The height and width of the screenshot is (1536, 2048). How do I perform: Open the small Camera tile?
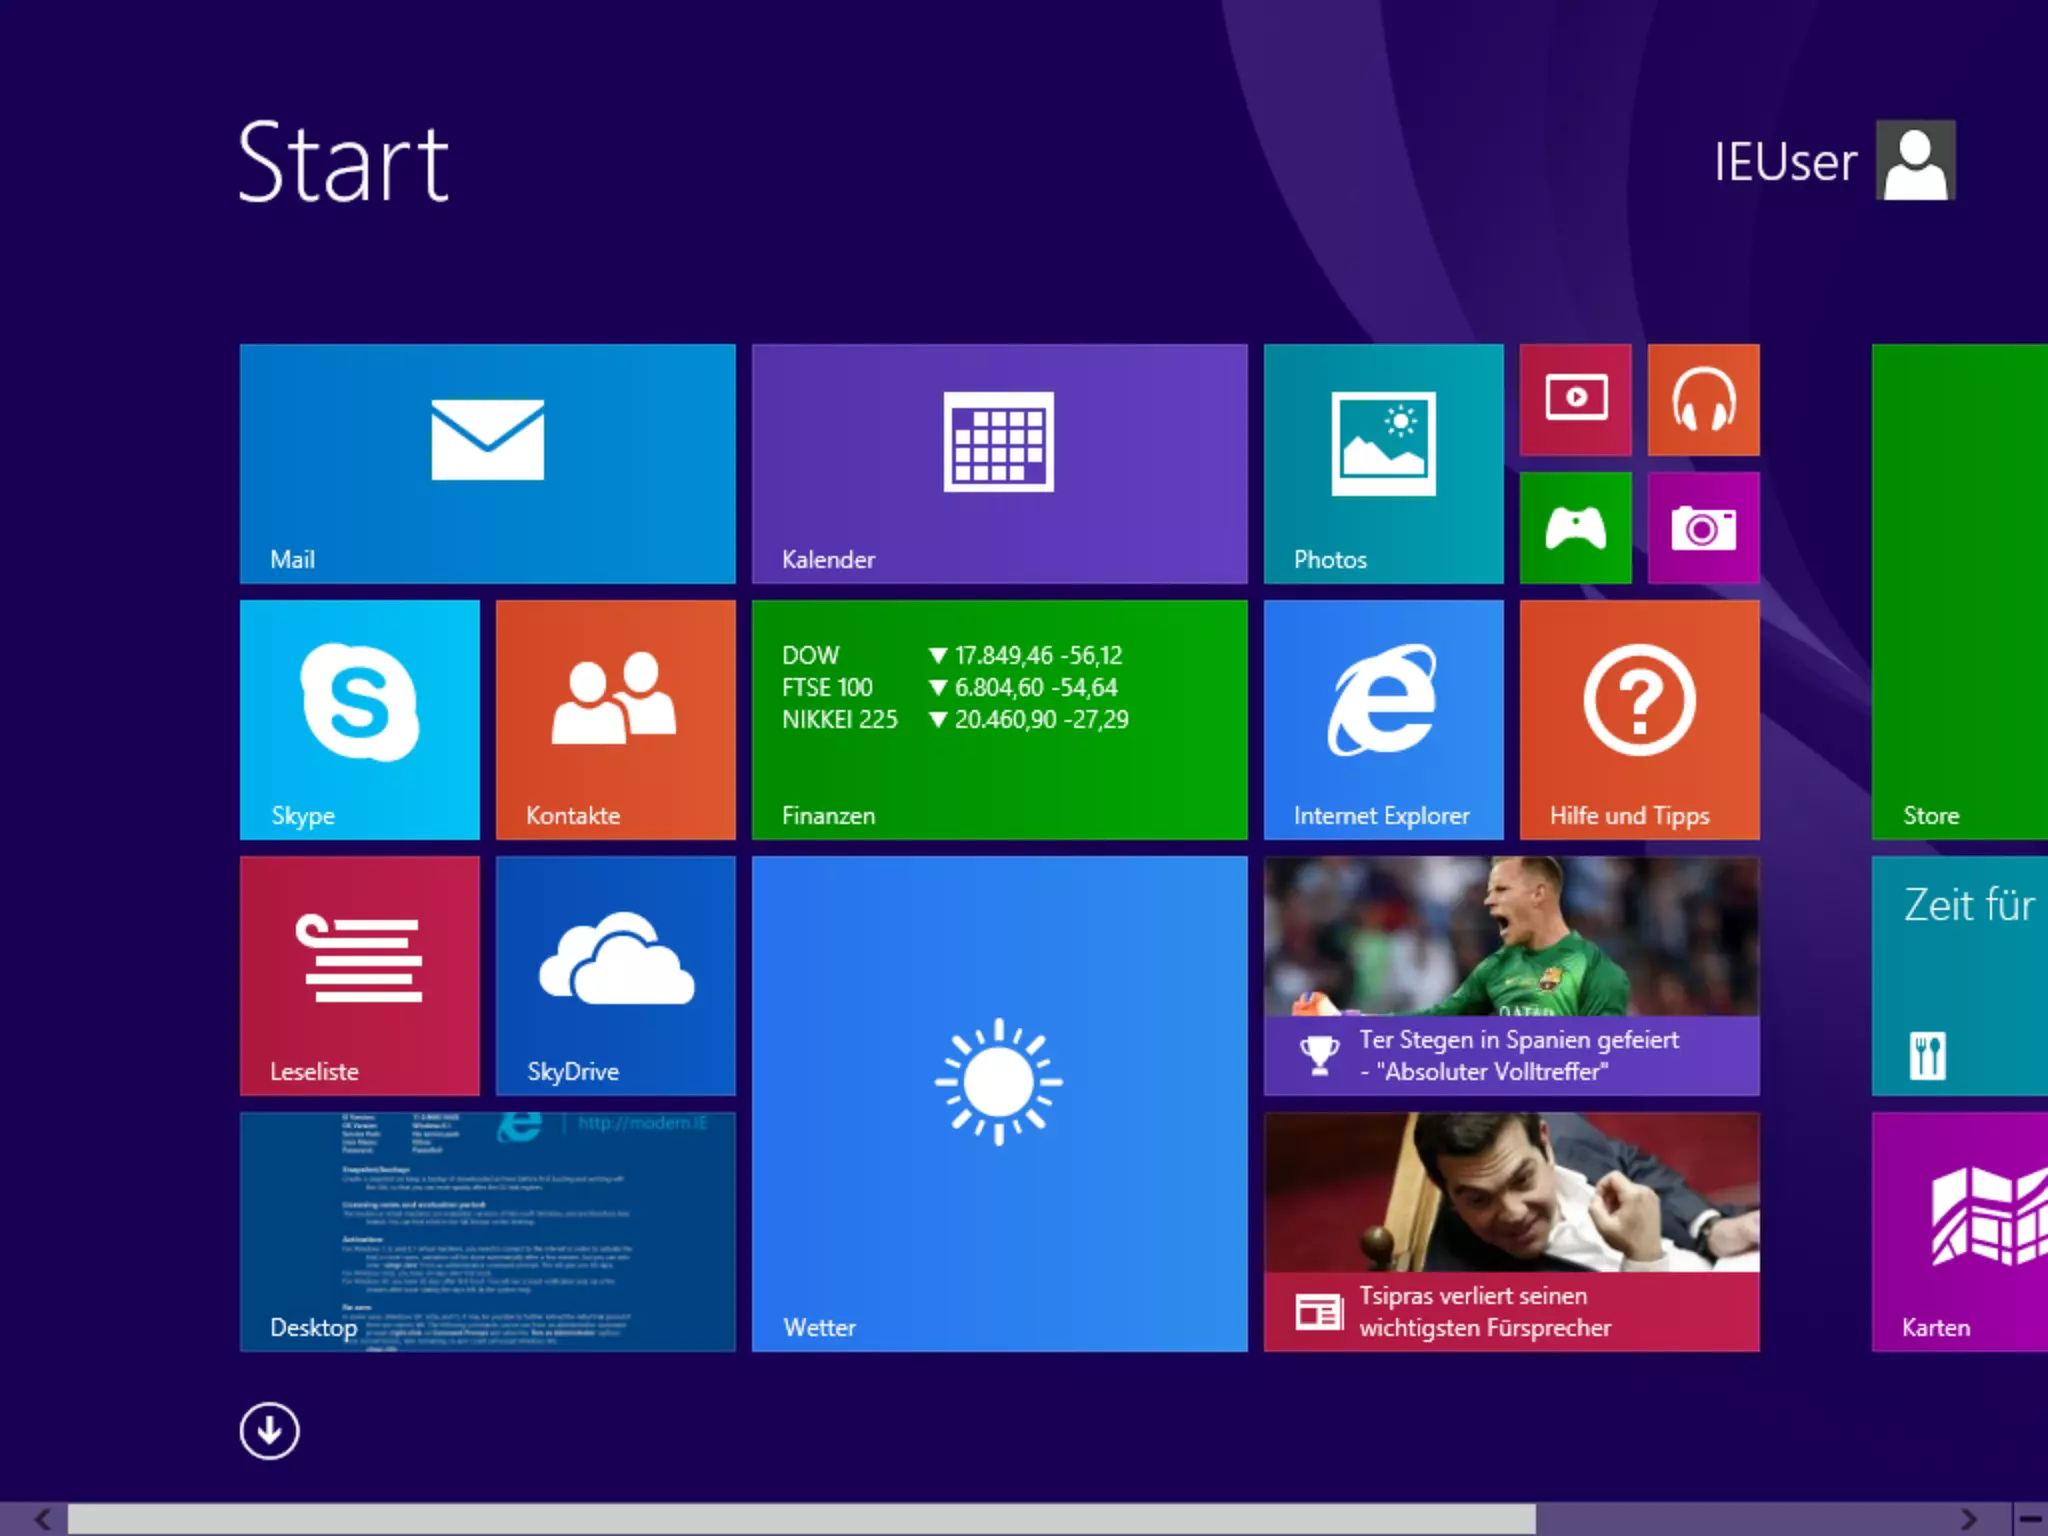tap(1703, 527)
